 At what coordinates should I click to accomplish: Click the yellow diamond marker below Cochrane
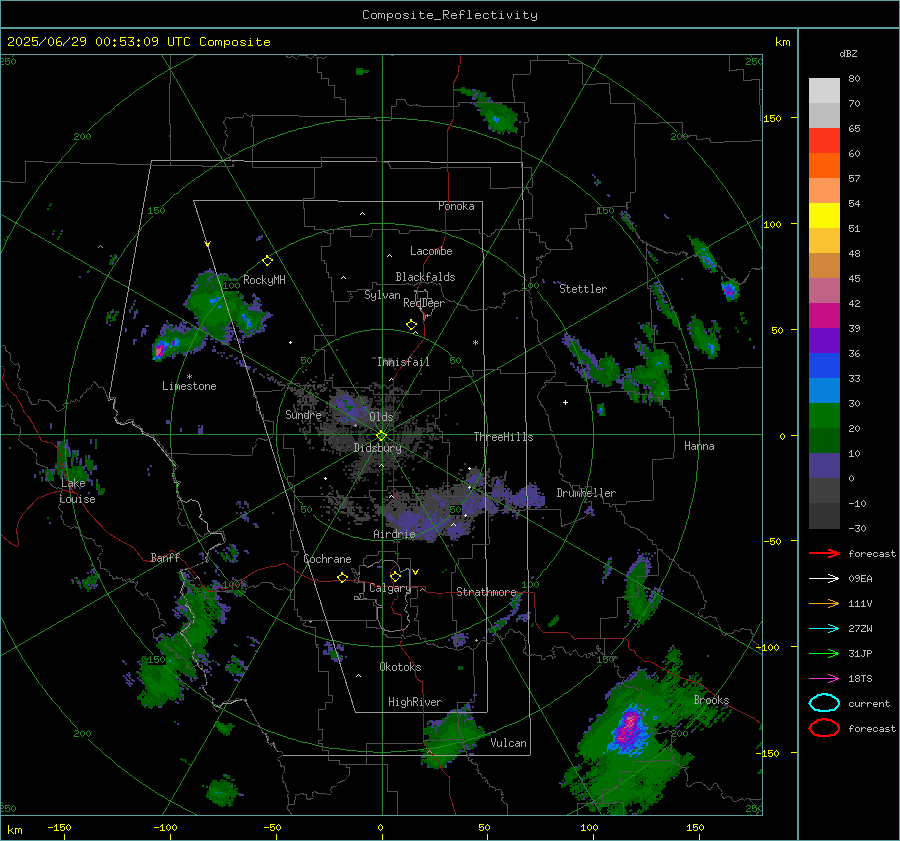click(342, 577)
